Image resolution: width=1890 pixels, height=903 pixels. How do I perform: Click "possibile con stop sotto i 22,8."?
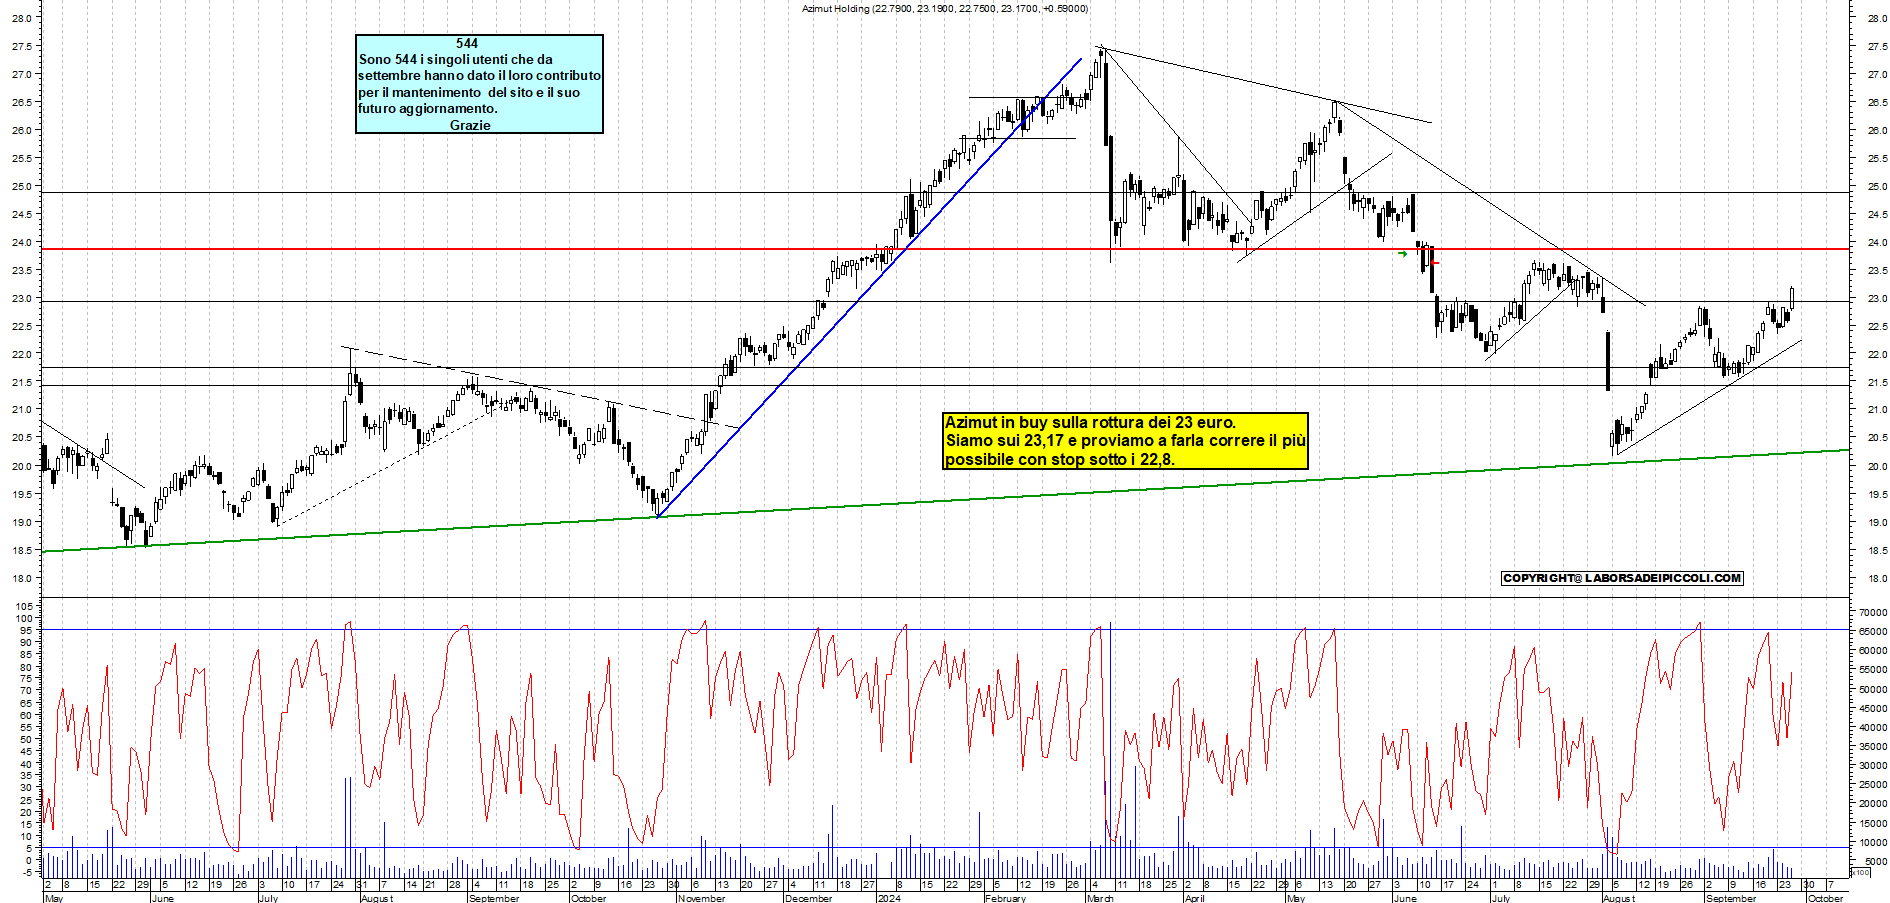point(1060,460)
